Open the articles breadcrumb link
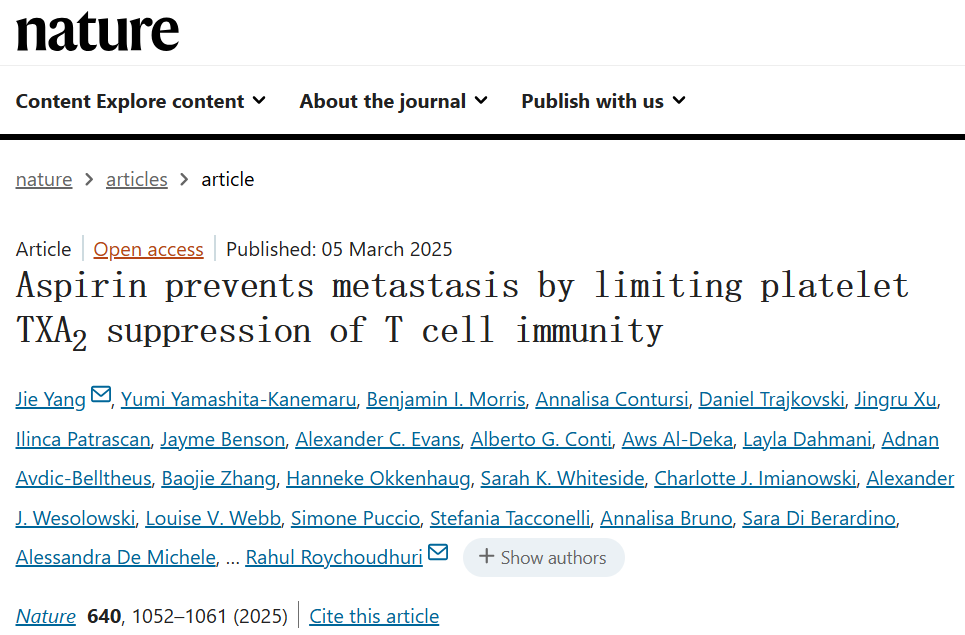This screenshot has width=965, height=635. pyautogui.click(x=137, y=180)
